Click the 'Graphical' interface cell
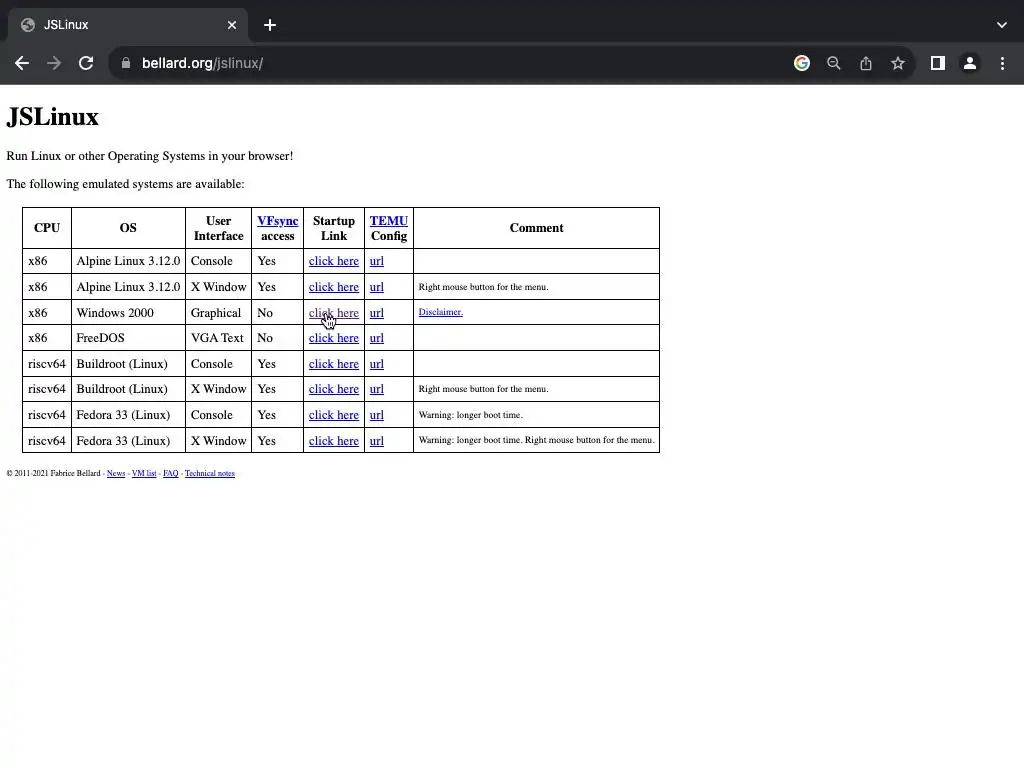Viewport: 1024px width, 768px height. (216, 313)
